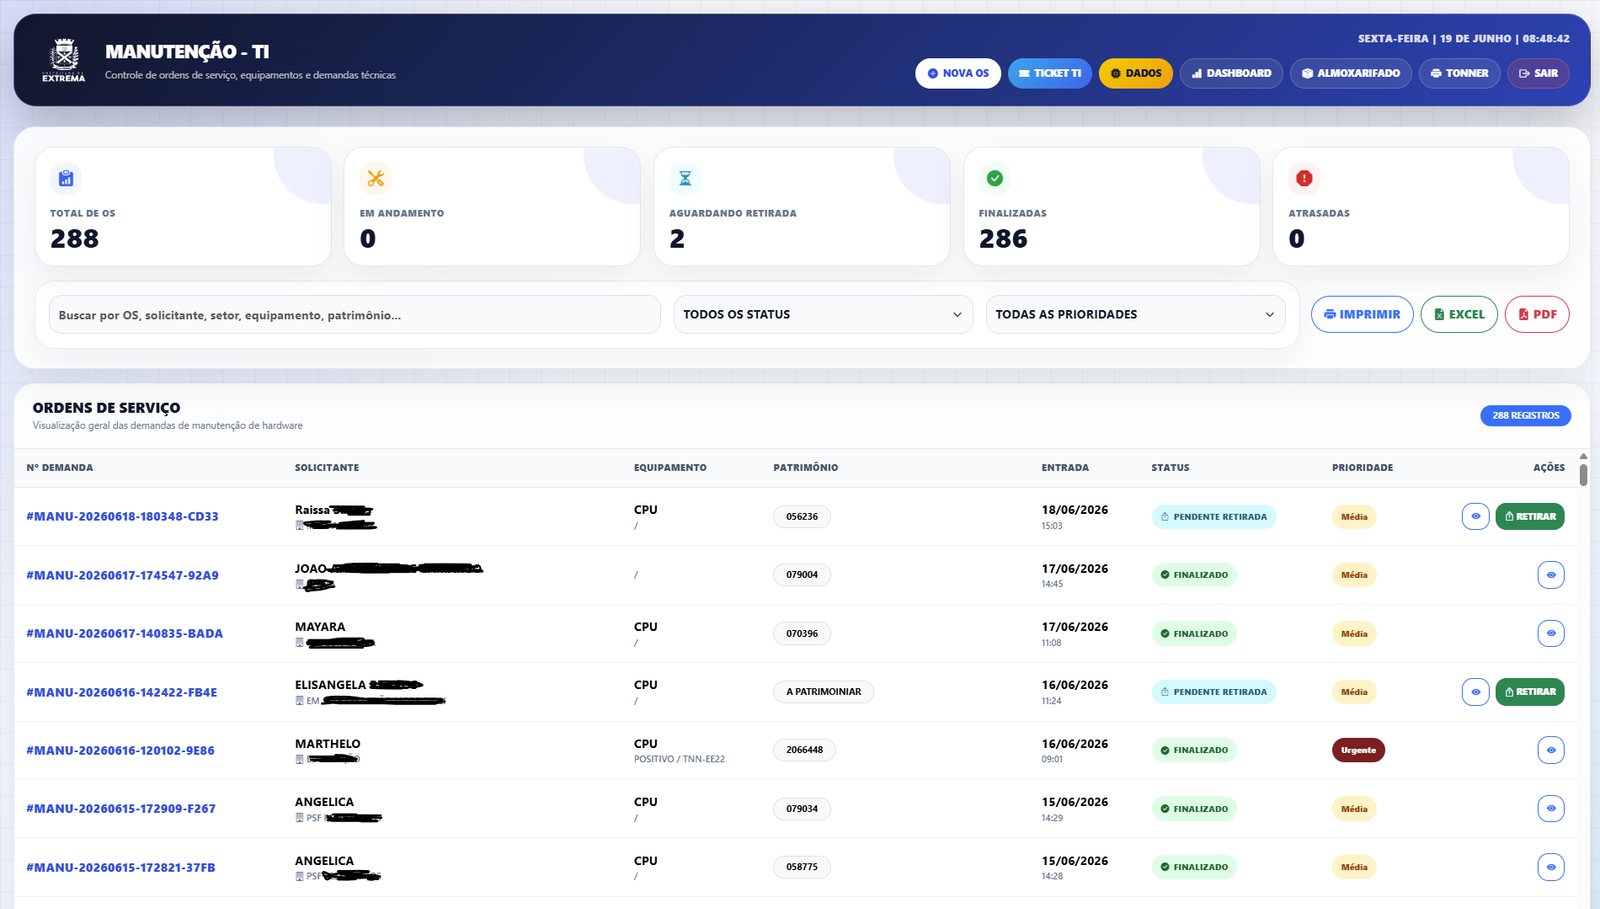
Task: Click the search orders input field
Action: tap(354, 314)
